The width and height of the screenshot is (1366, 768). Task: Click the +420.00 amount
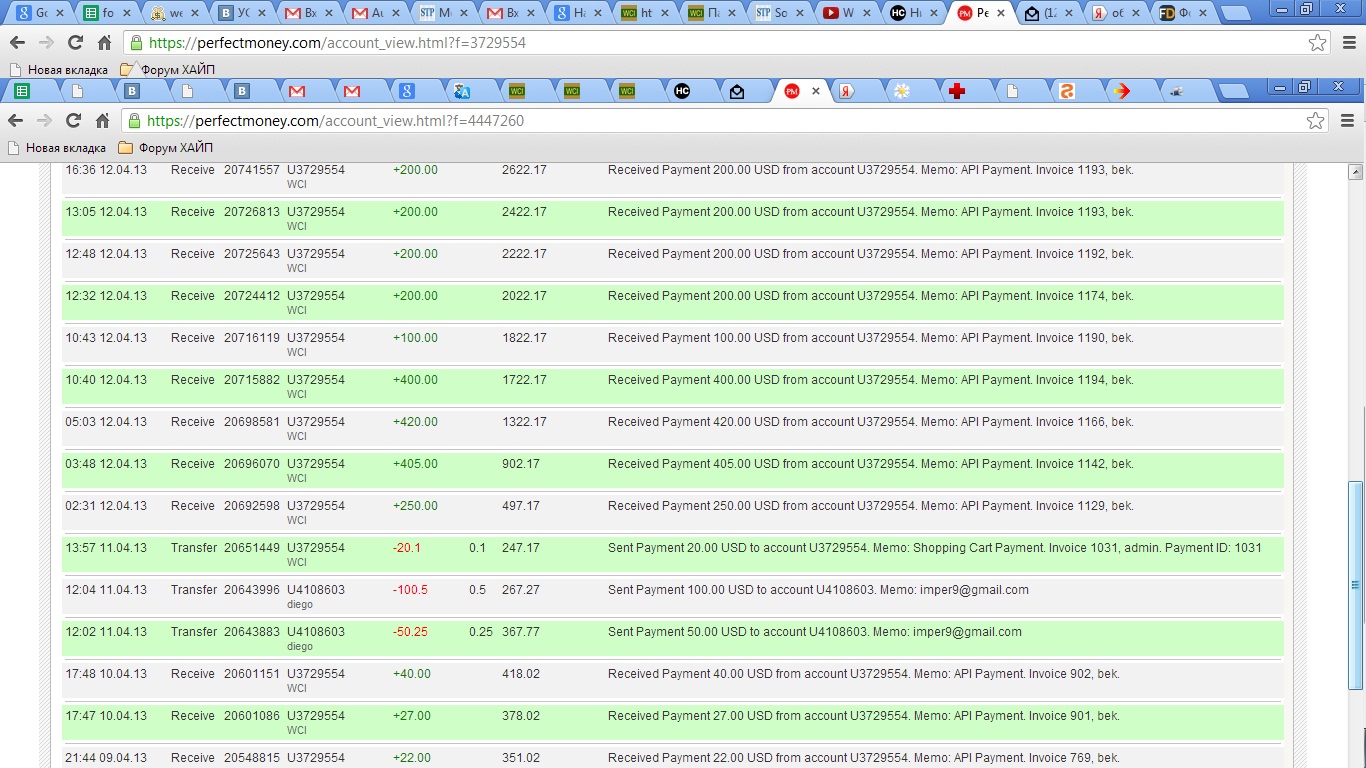pos(415,422)
